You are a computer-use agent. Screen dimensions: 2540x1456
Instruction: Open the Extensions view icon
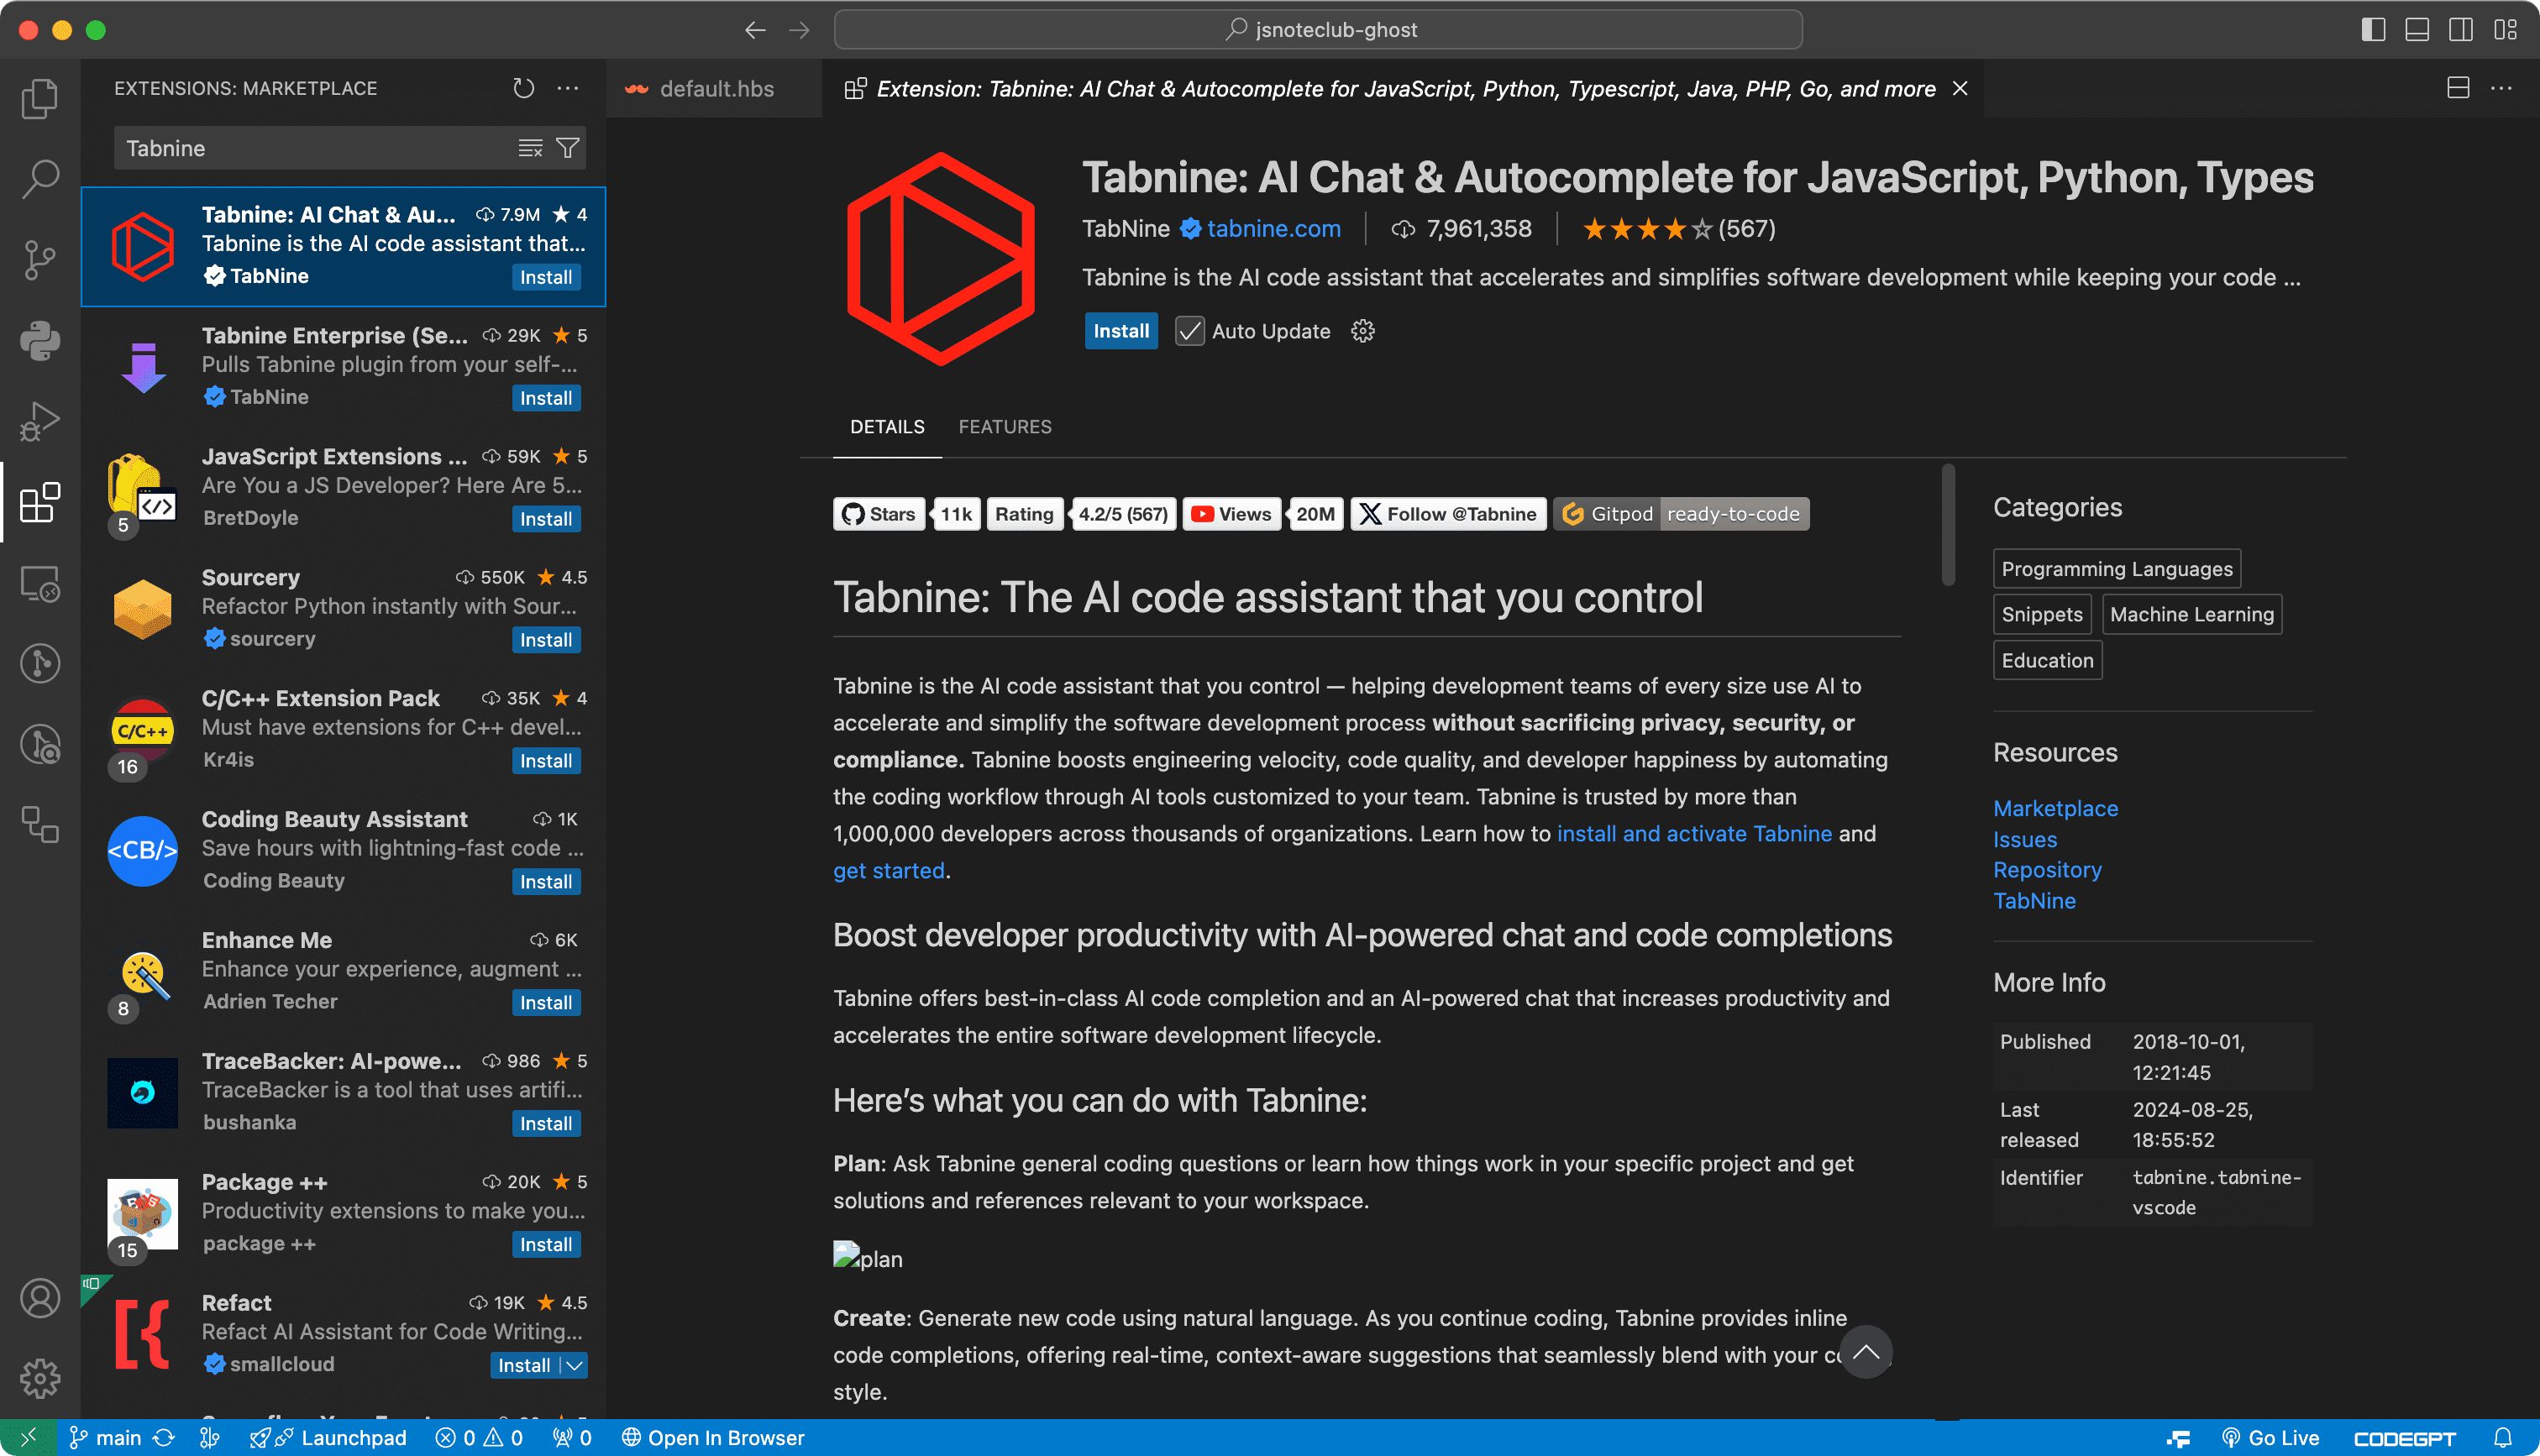coord(40,502)
